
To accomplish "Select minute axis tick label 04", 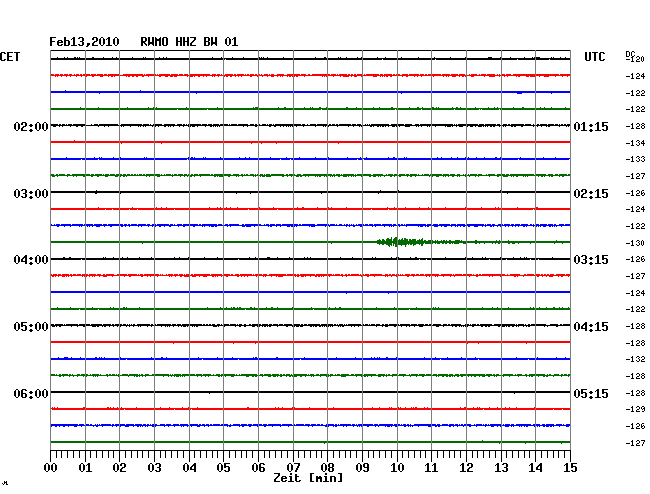I will (x=189, y=467).
